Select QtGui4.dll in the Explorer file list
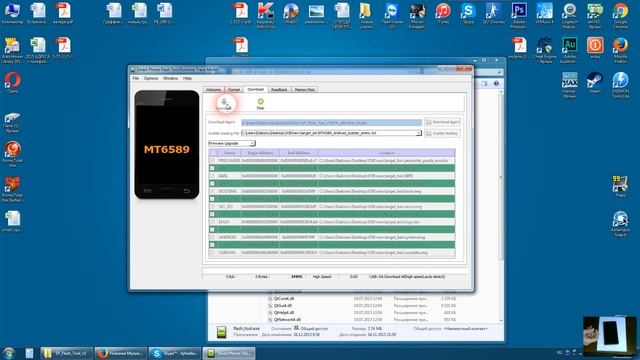The width and height of the screenshot is (640, 360). [283, 305]
